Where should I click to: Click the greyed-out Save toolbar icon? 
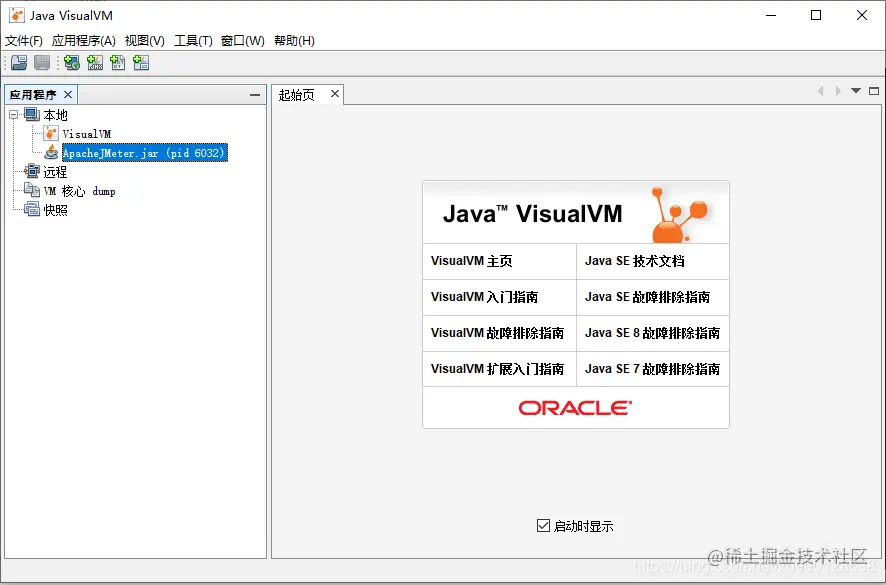pyautogui.click(x=42, y=63)
